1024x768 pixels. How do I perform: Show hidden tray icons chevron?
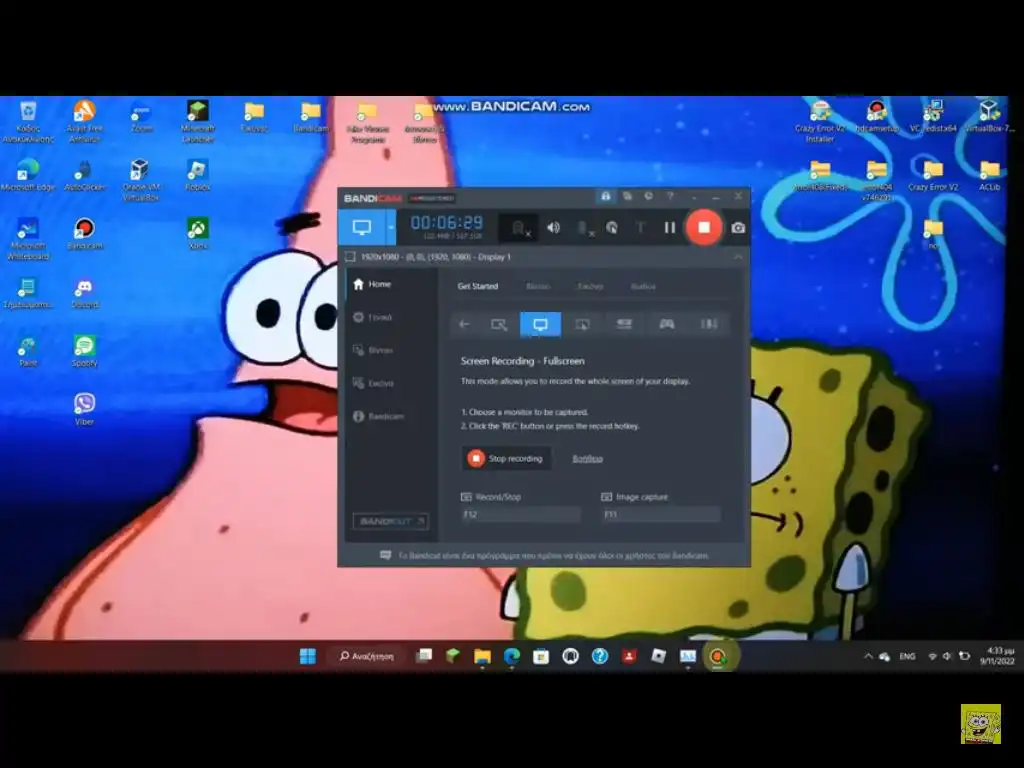(868, 656)
